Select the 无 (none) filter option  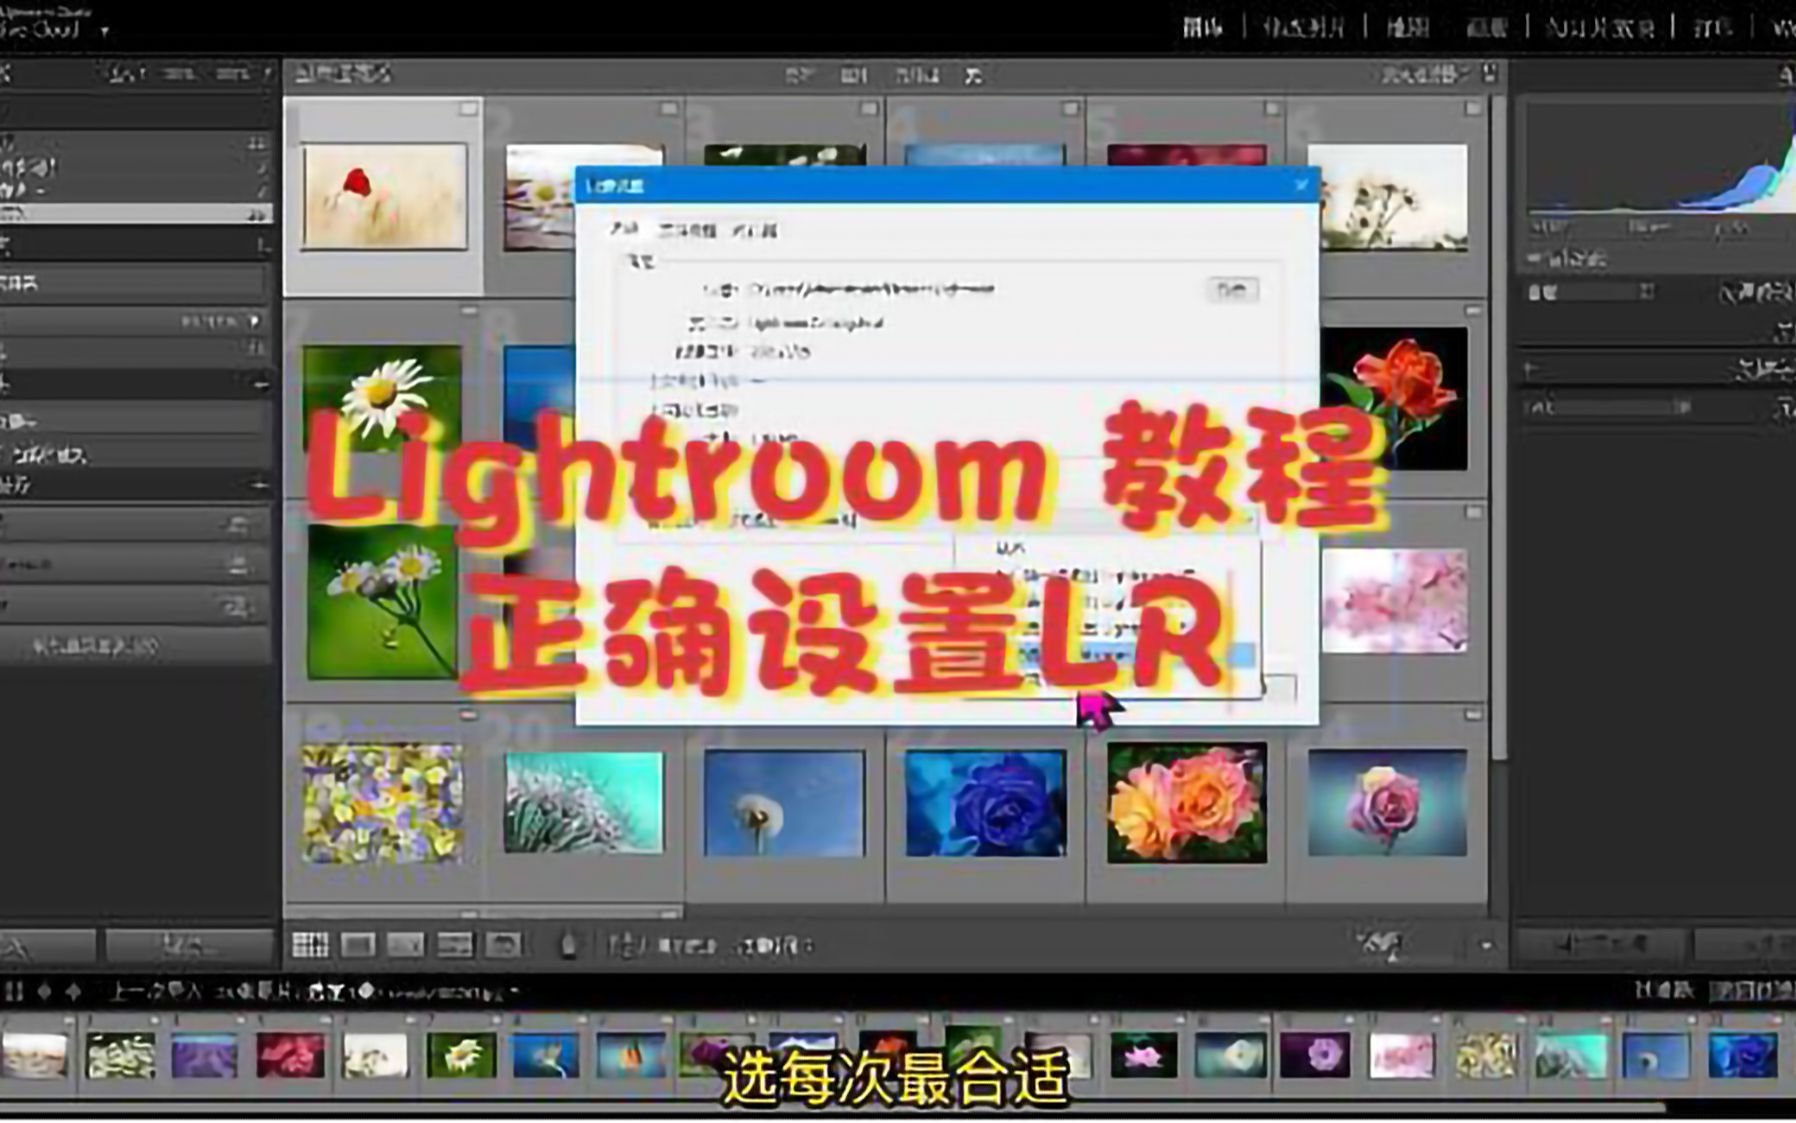coord(973,75)
